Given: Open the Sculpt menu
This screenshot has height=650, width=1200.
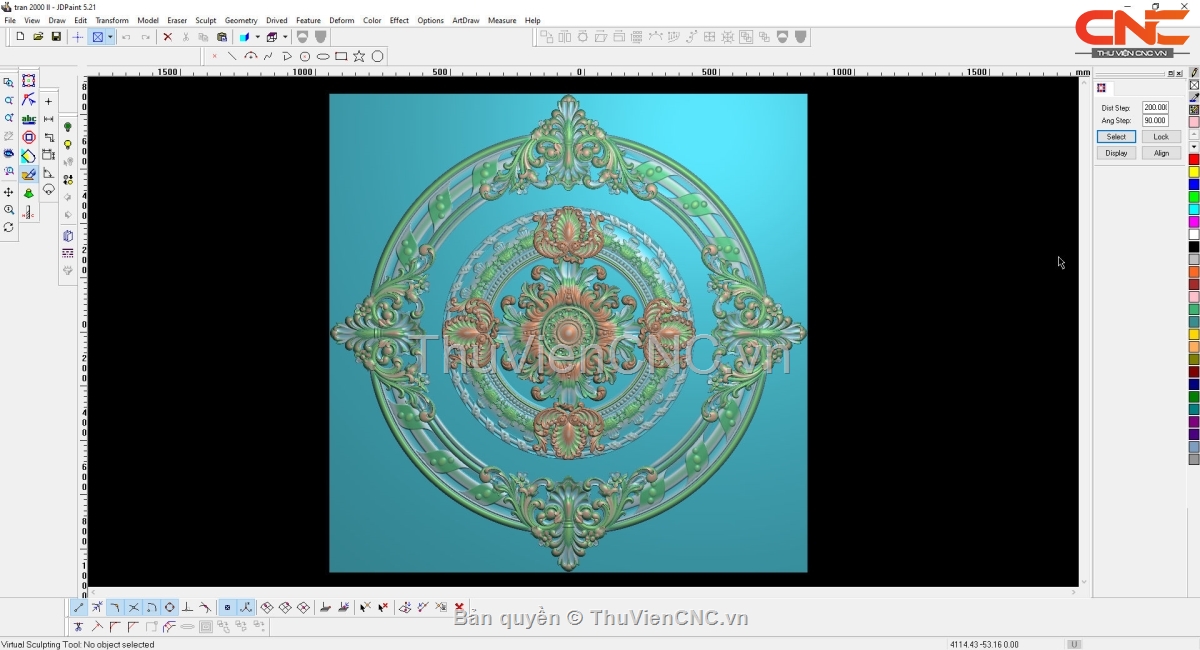Looking at the screenshot, I should (205, 20).
